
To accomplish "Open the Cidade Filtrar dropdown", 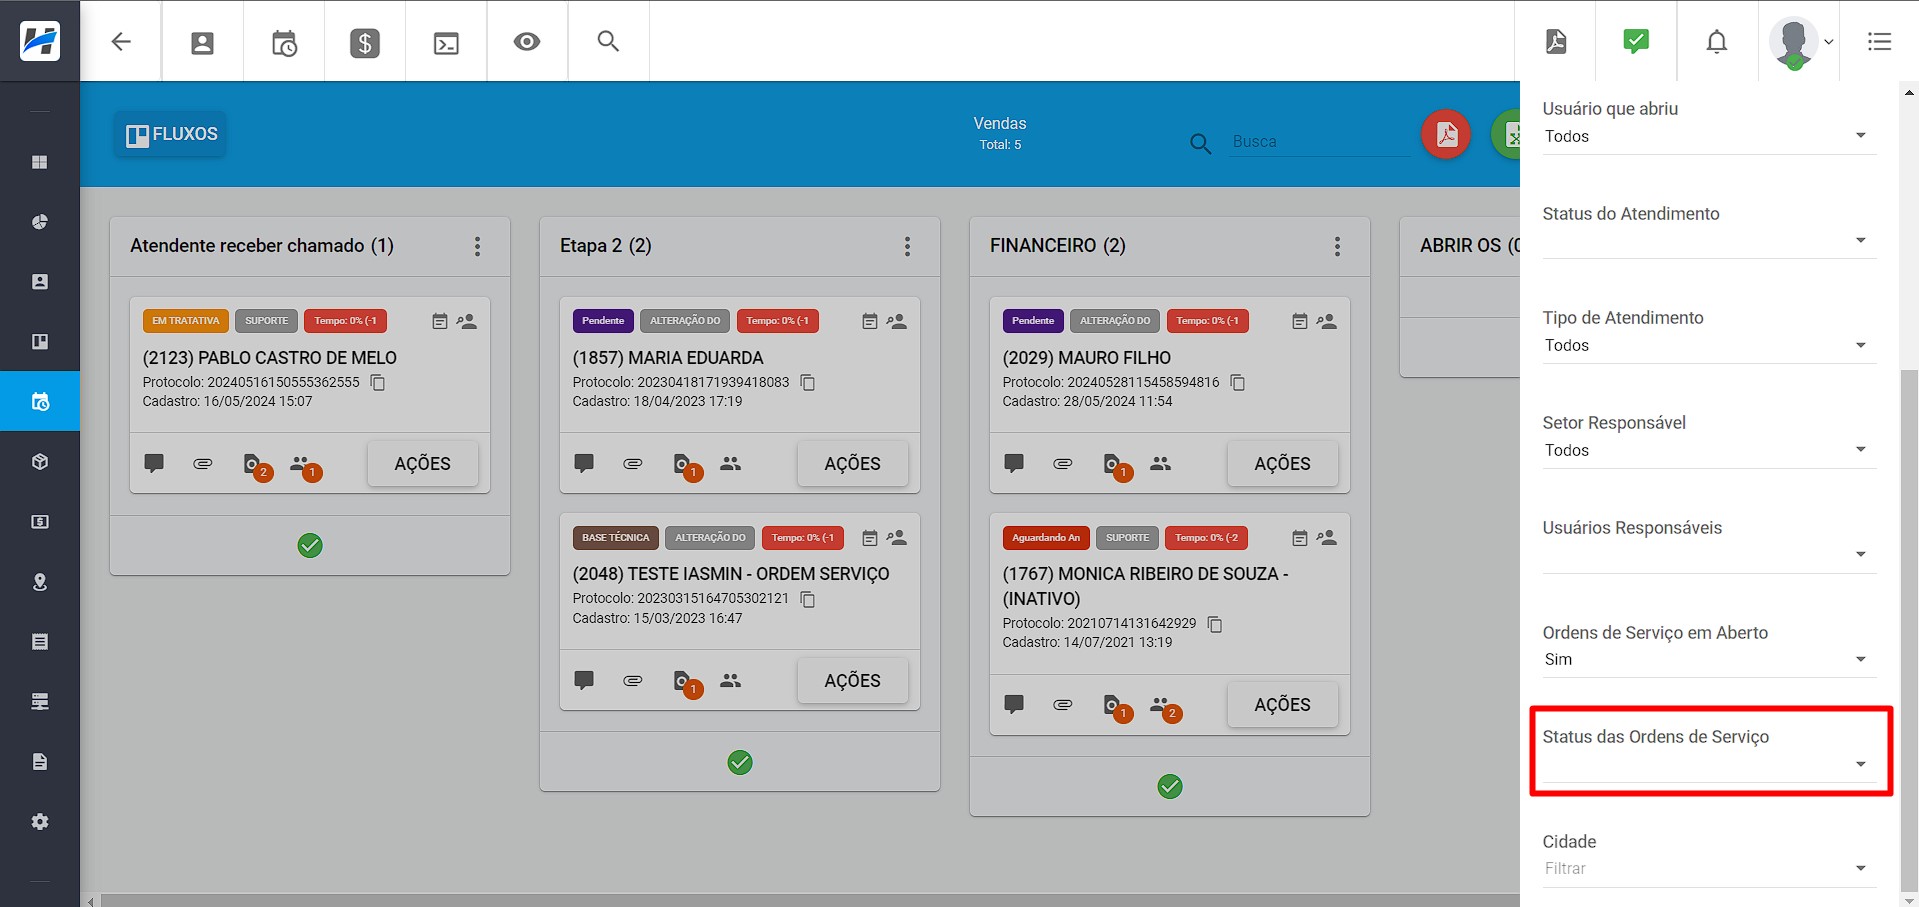I will click(x=1708, y=869).
